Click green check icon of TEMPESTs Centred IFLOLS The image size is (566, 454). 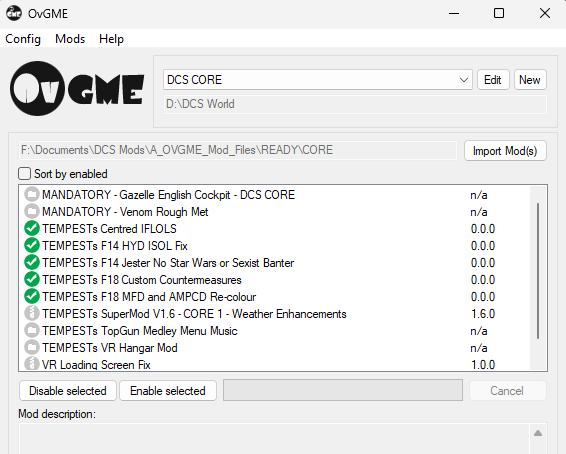(x=32, y=228)
